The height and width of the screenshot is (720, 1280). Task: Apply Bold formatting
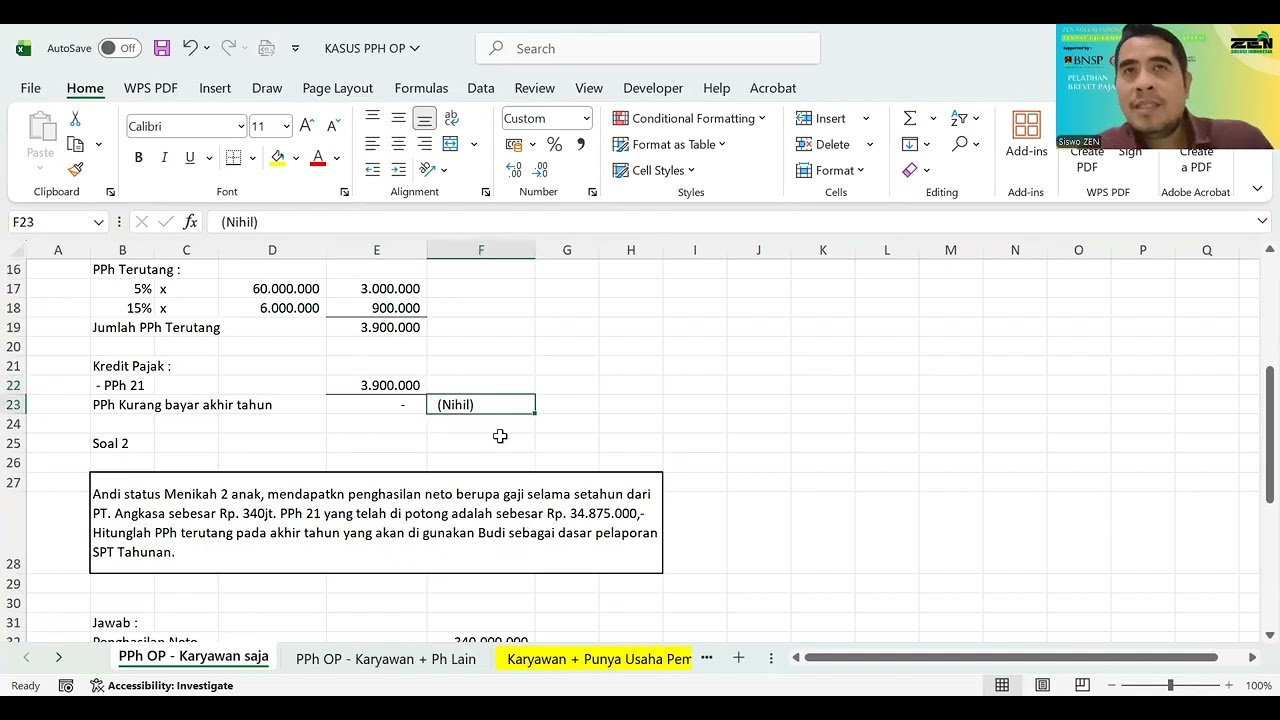(138, 158)
